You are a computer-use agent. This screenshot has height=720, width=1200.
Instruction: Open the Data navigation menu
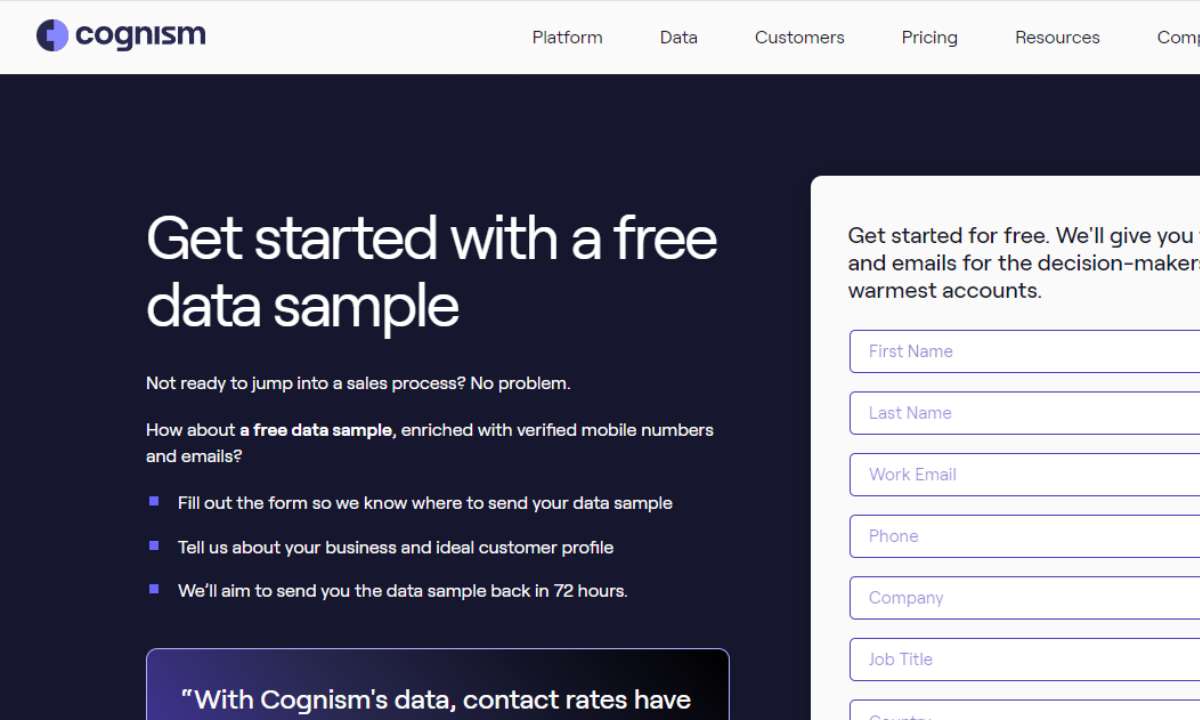[678, 38]
